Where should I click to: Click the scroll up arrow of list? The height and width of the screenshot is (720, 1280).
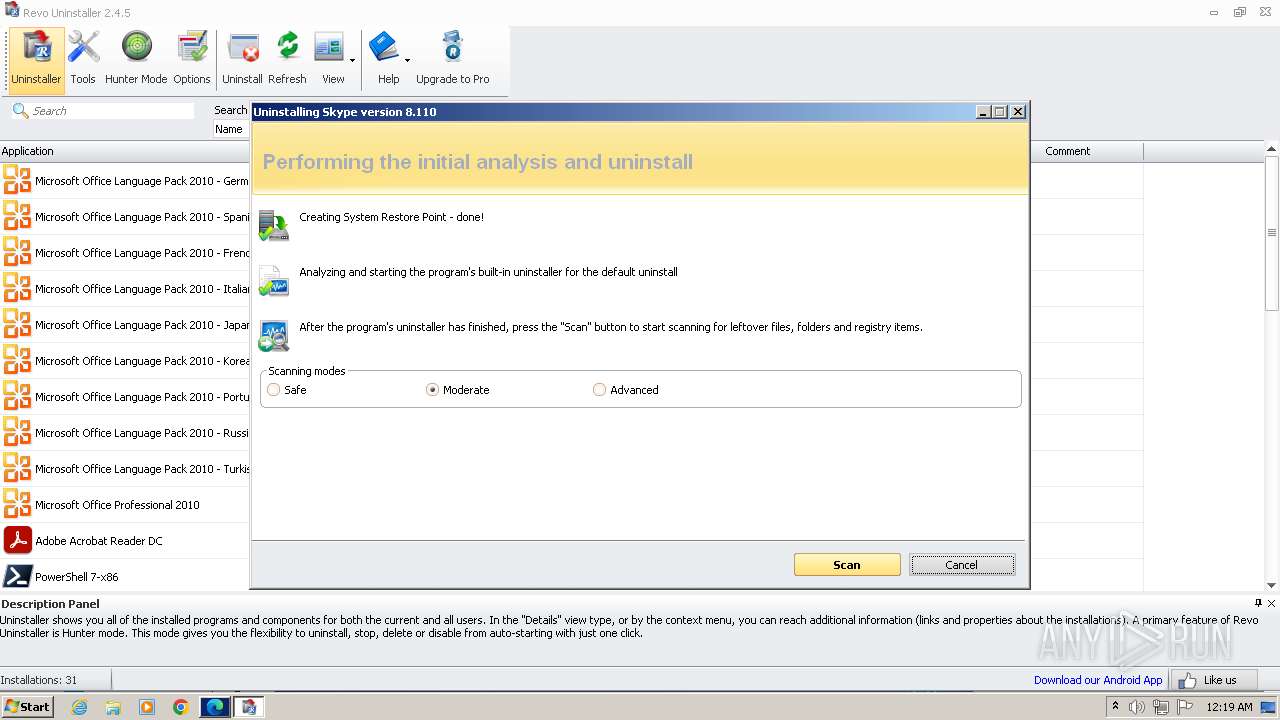tap(1272, 149)
